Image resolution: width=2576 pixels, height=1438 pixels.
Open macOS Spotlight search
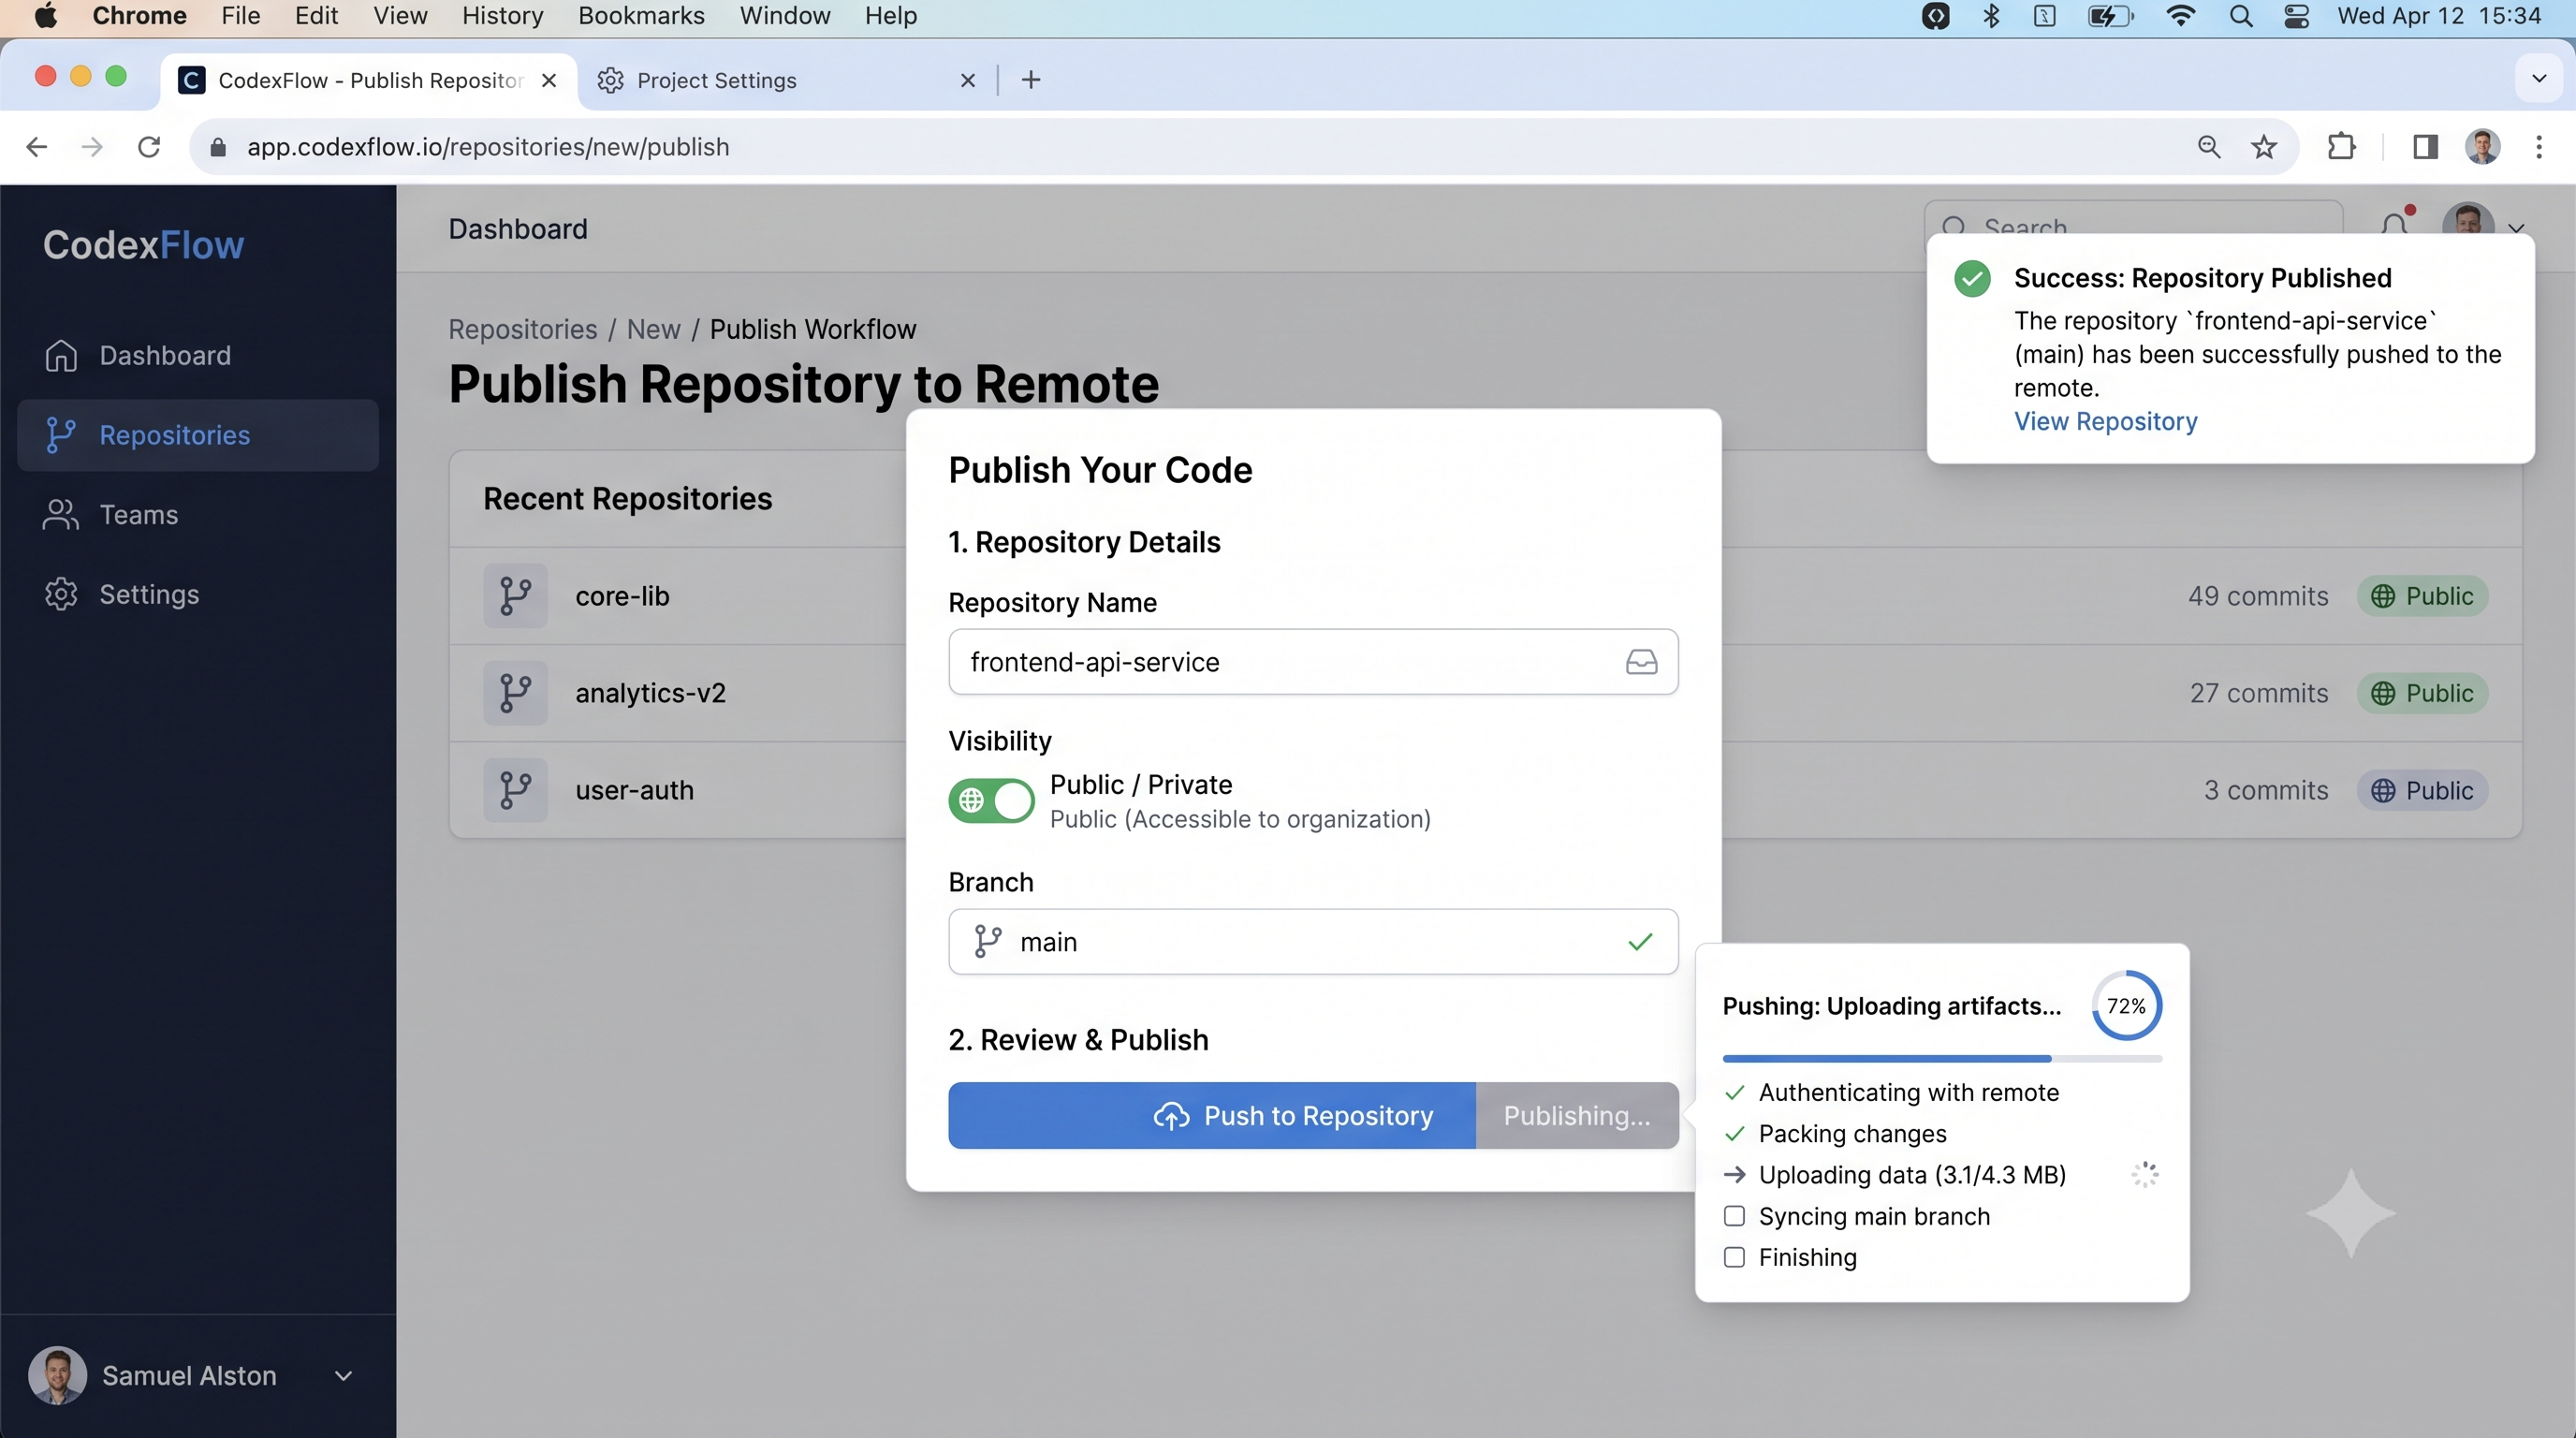click(2241, 16)
